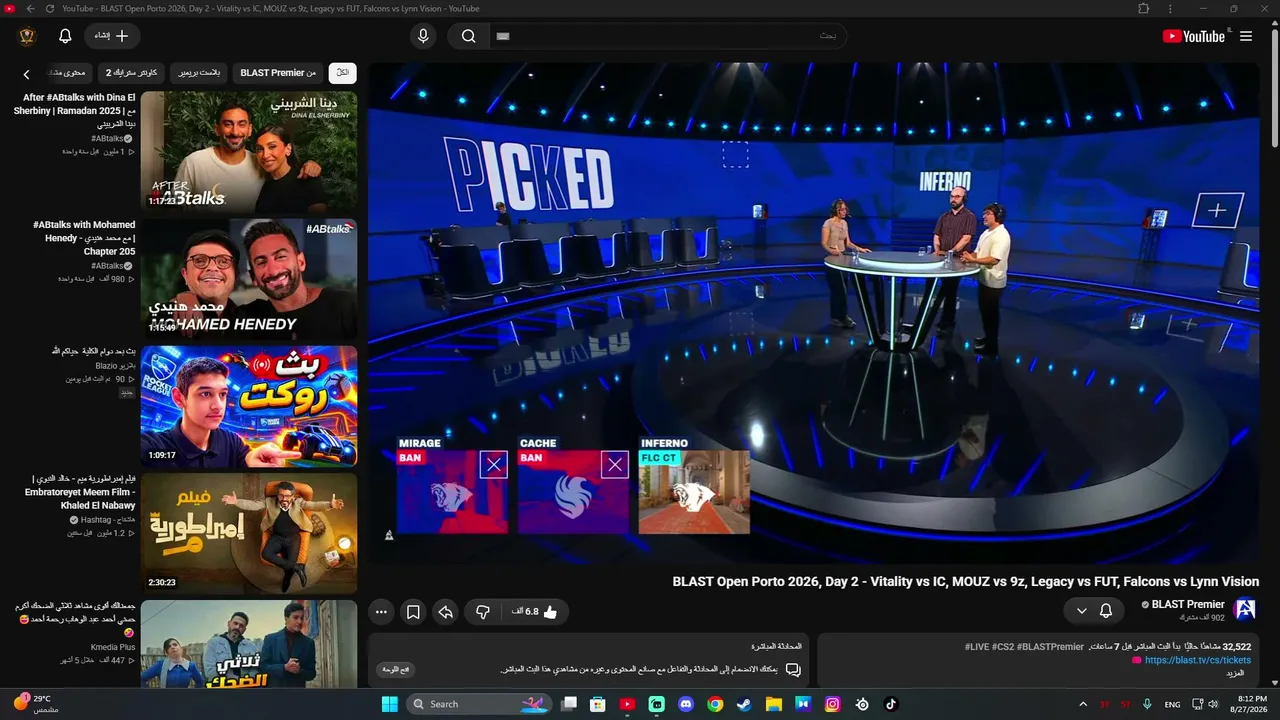The image size is (1280, 720).
Task: Open Steam from taskbar
Action: click(744, 704)
